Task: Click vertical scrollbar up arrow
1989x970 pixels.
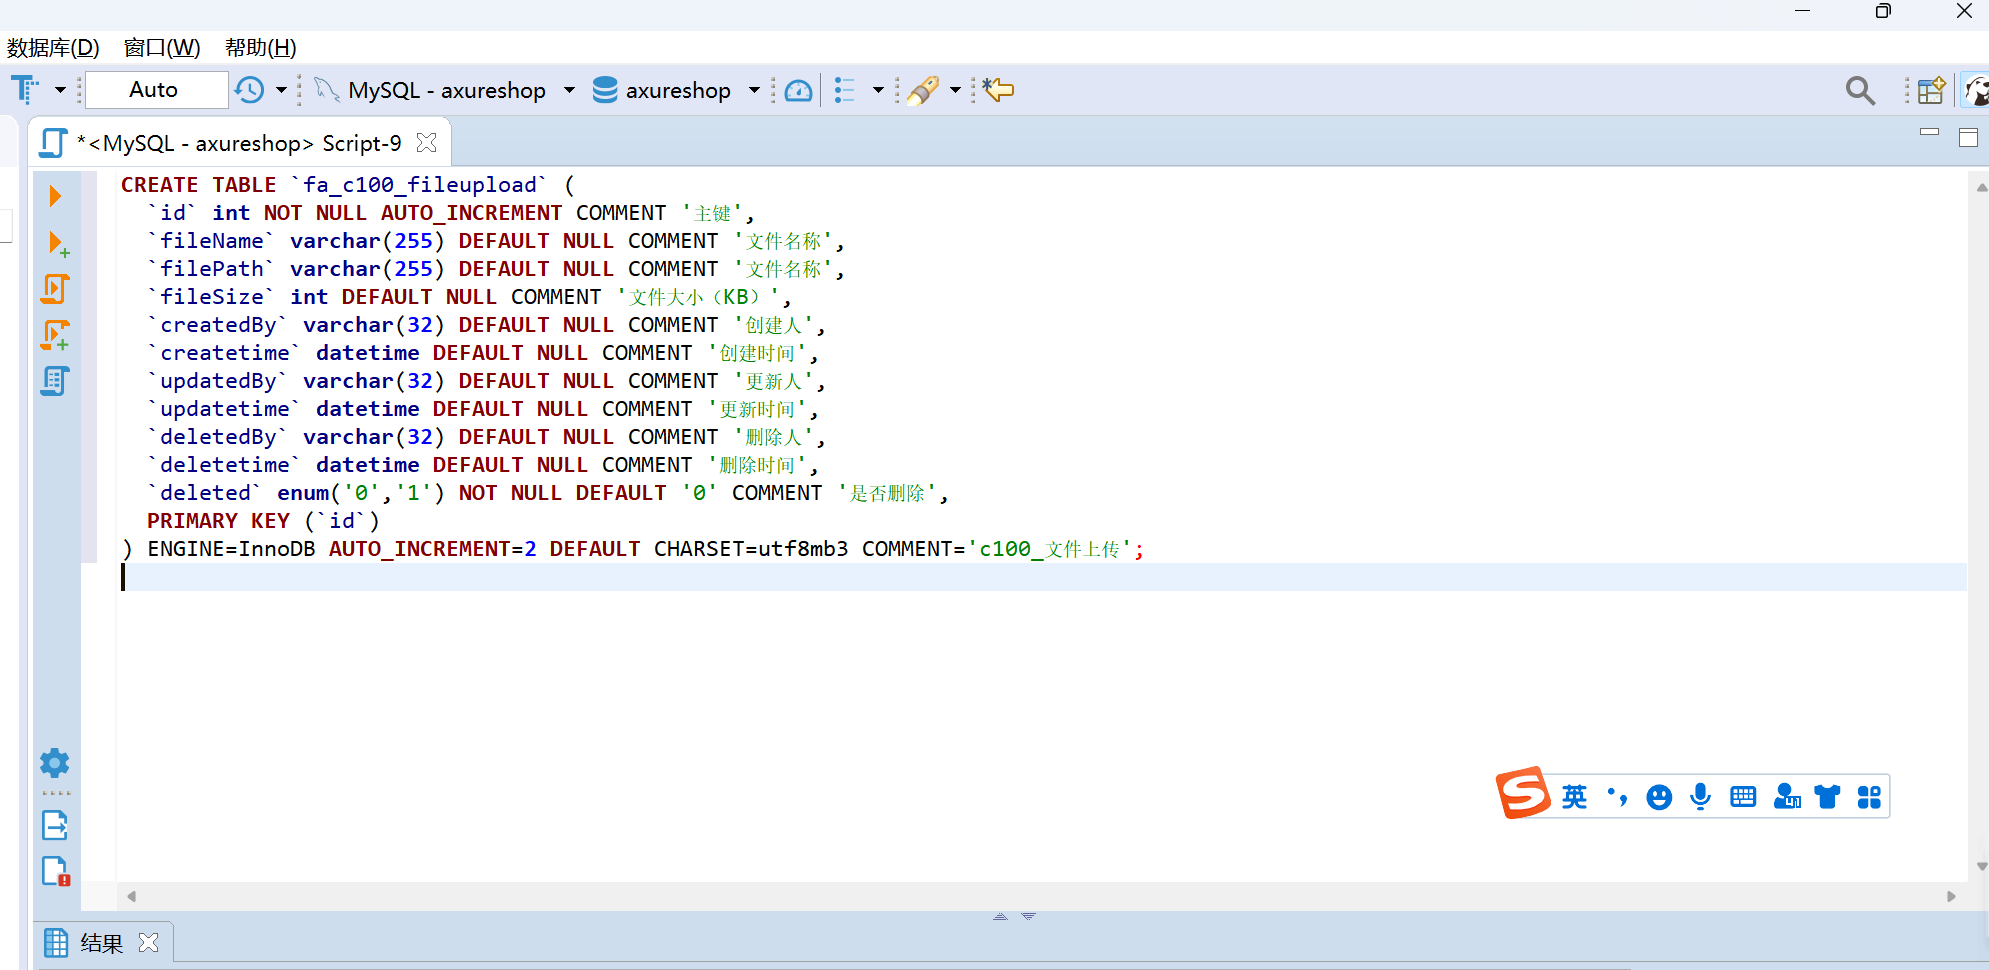Action: 1980,187
